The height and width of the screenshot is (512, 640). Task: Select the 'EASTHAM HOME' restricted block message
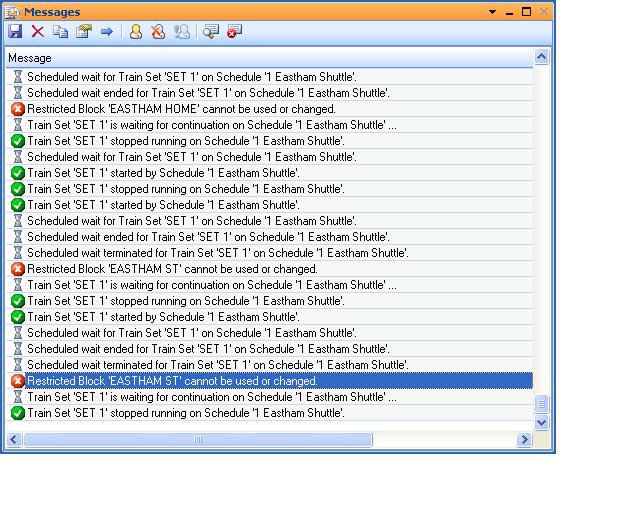tap(181, 109)
